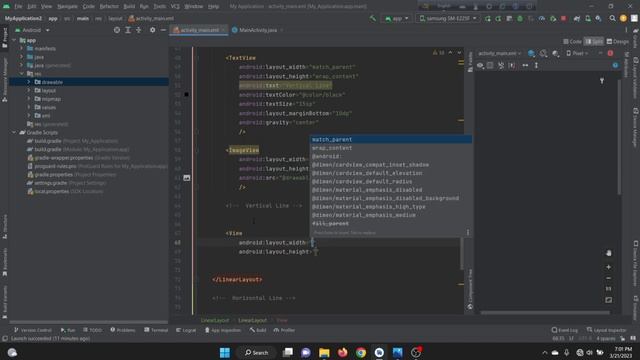Image resolution: width=640 pixels, height=360 pixels.
Task: Hide the Project panel with minus icon
Action: coord(163,30)
